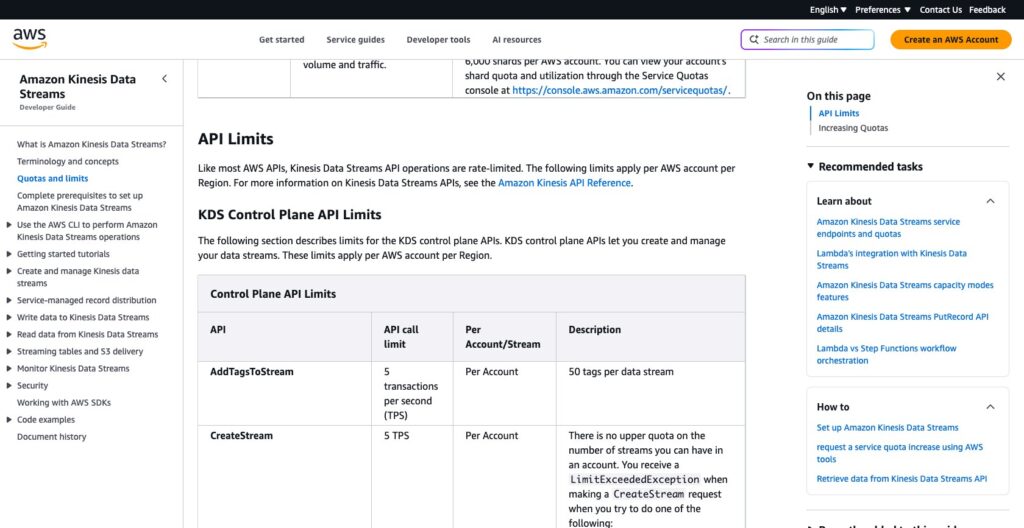The image size is (1024, 528).
Task: Open the Preferences dropdown
Action: [x=882, y=10]
